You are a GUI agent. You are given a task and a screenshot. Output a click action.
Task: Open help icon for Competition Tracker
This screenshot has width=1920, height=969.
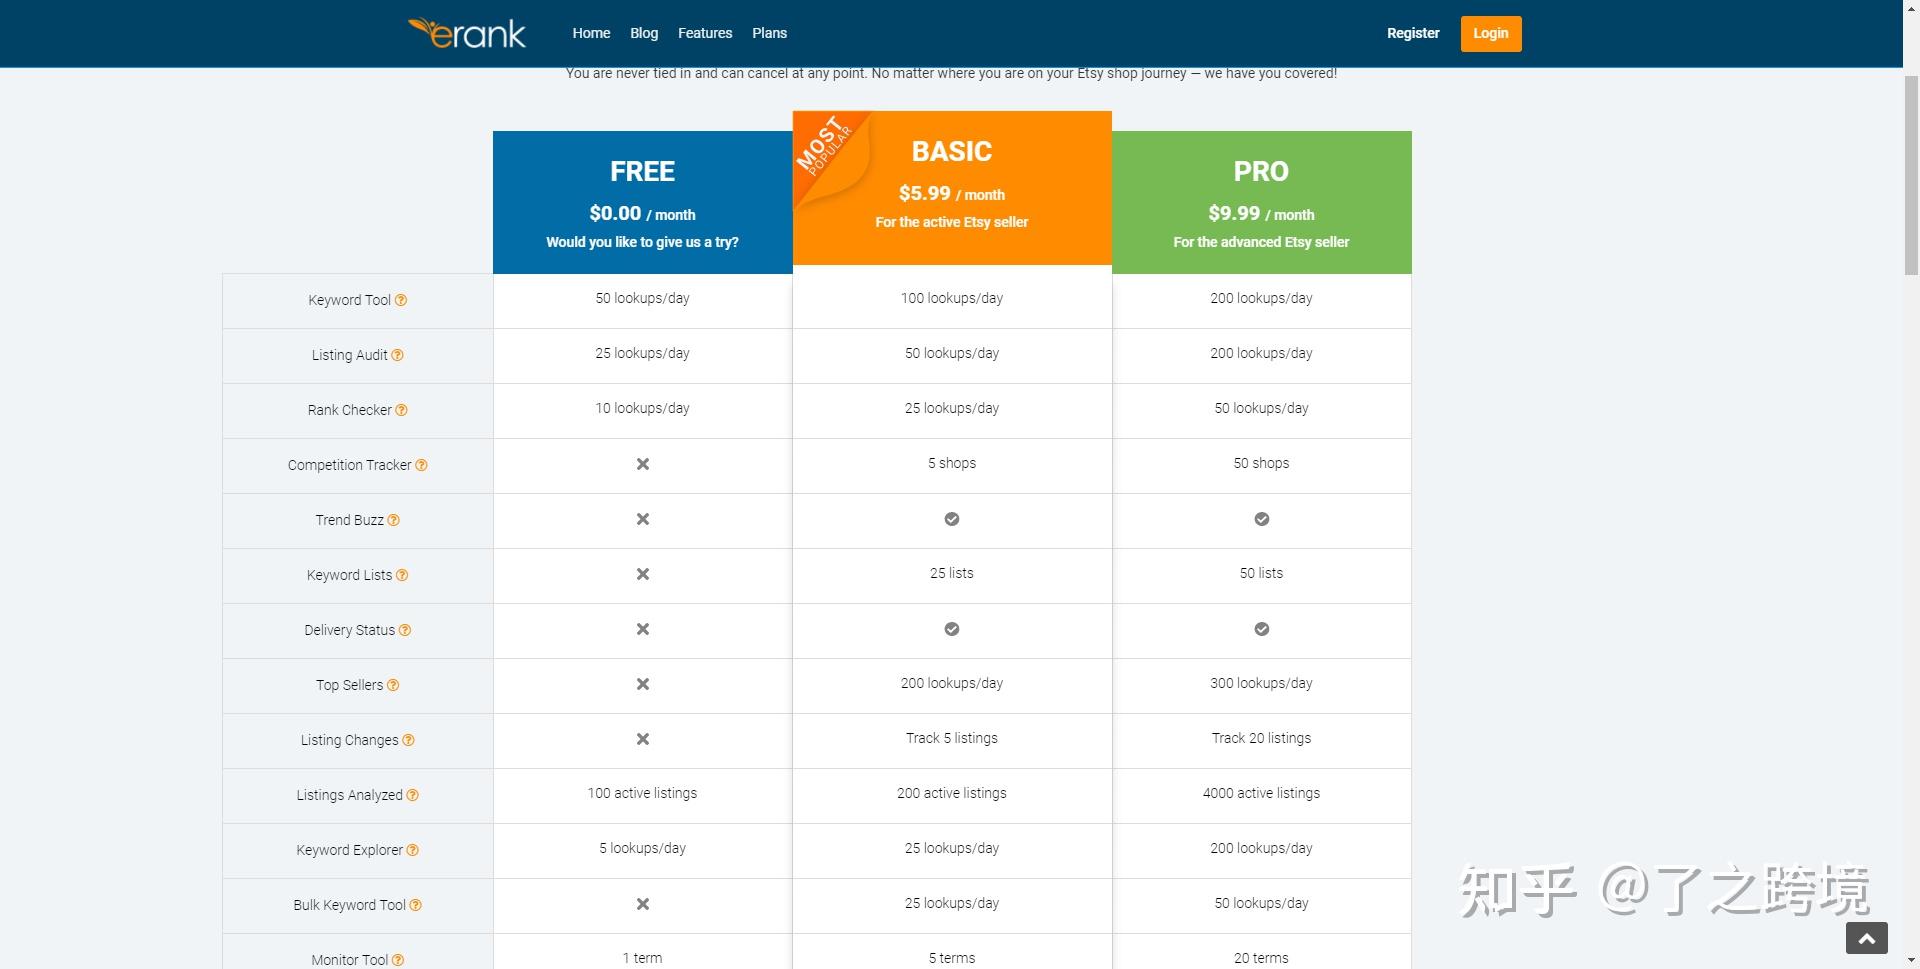(x=421, y=465)
